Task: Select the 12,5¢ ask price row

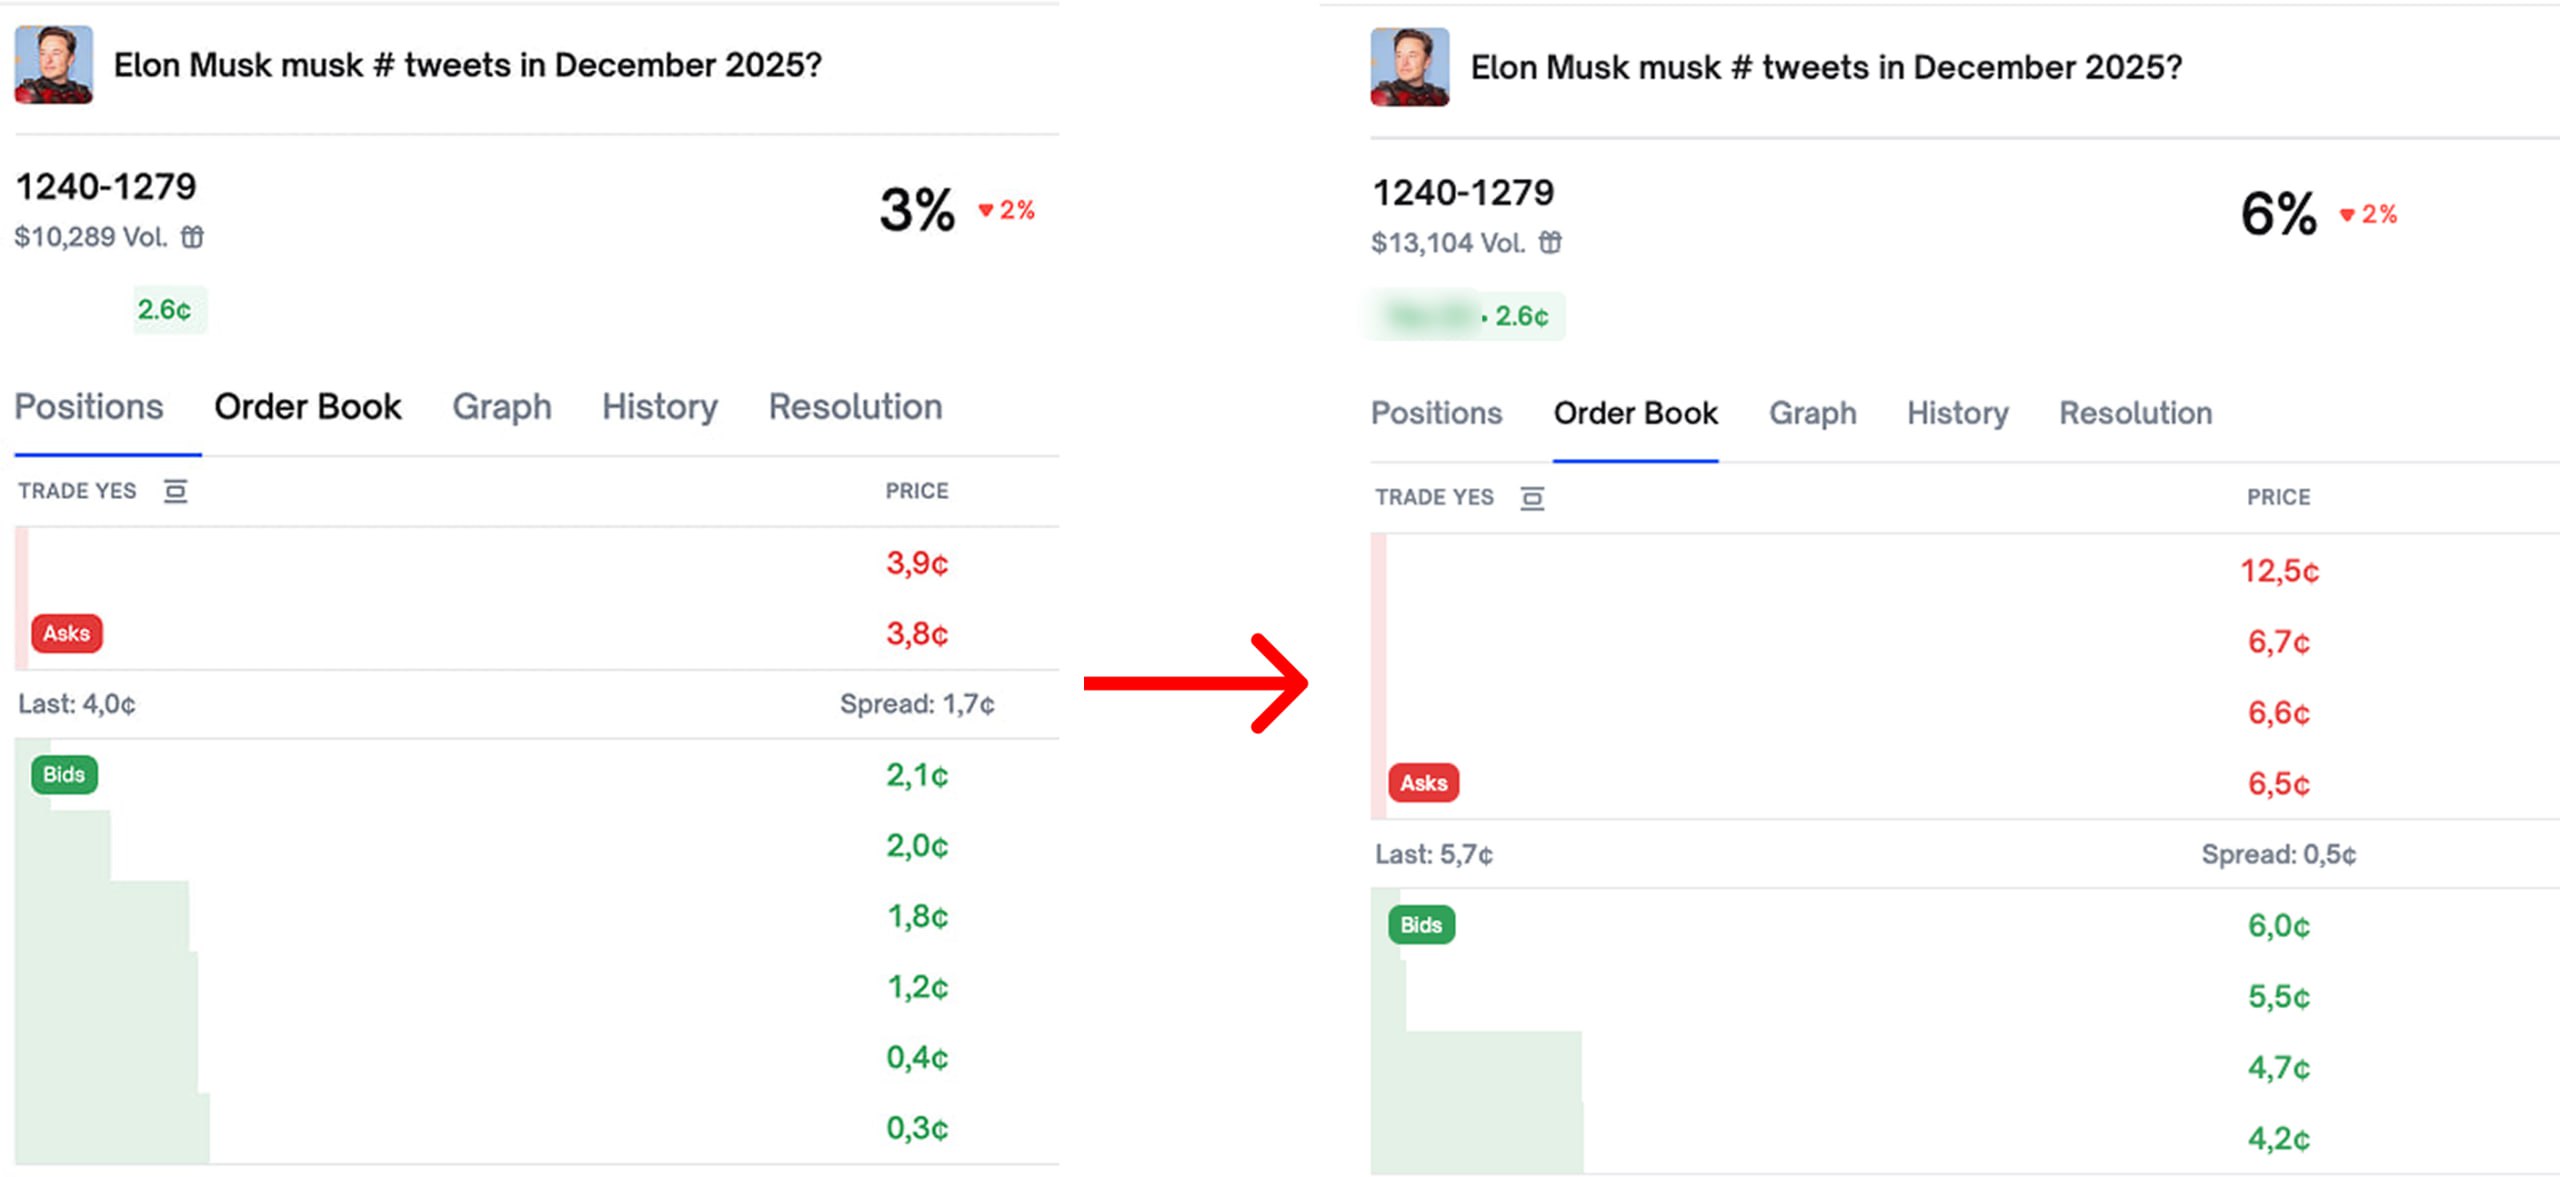Action: (x=2279, y=571)
